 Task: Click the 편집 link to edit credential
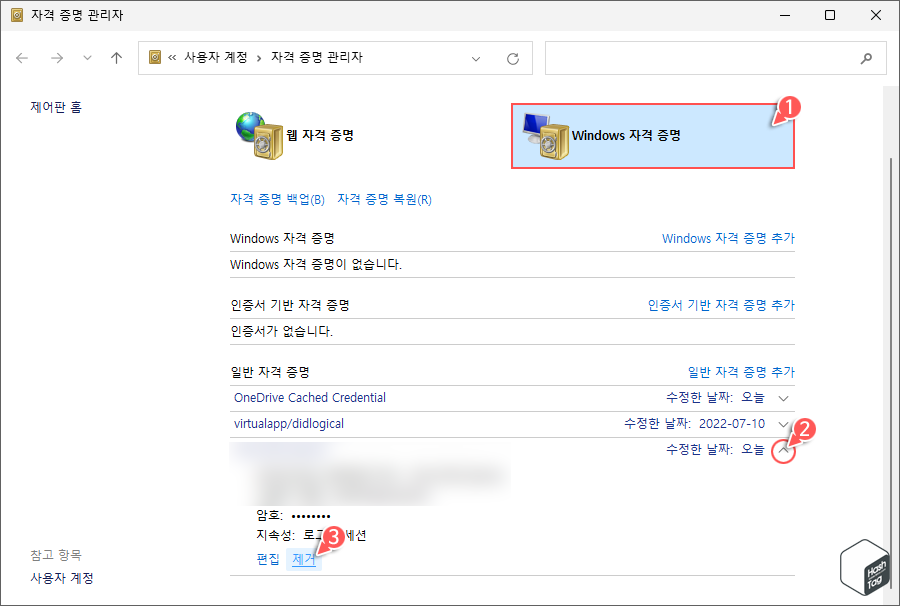(267, 559)
